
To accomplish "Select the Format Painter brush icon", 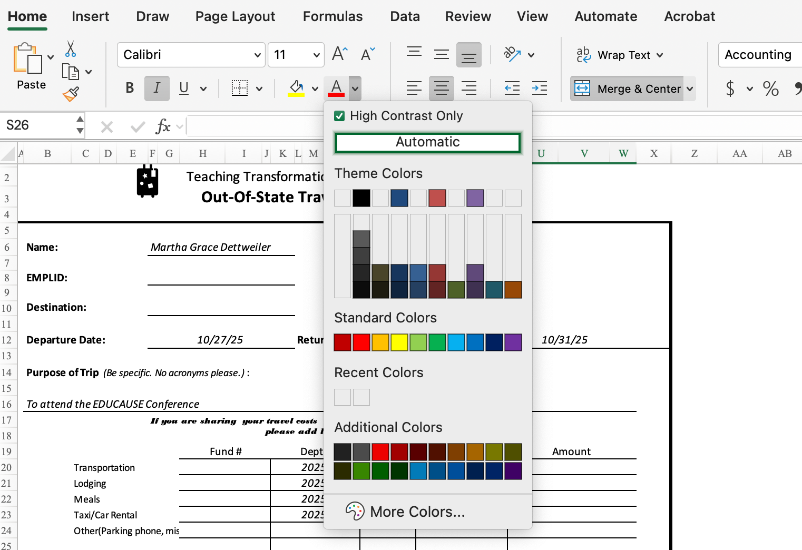I will (71, 94).
